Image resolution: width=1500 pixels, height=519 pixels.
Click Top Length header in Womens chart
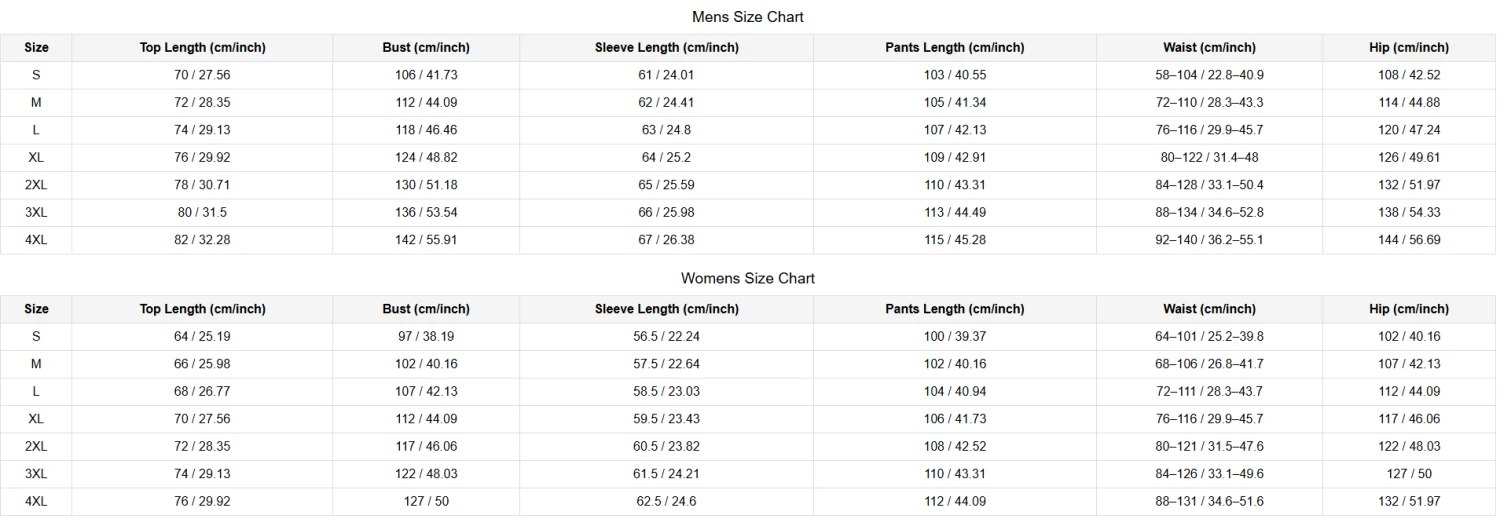pyautogui.click(x=202, y=309)
